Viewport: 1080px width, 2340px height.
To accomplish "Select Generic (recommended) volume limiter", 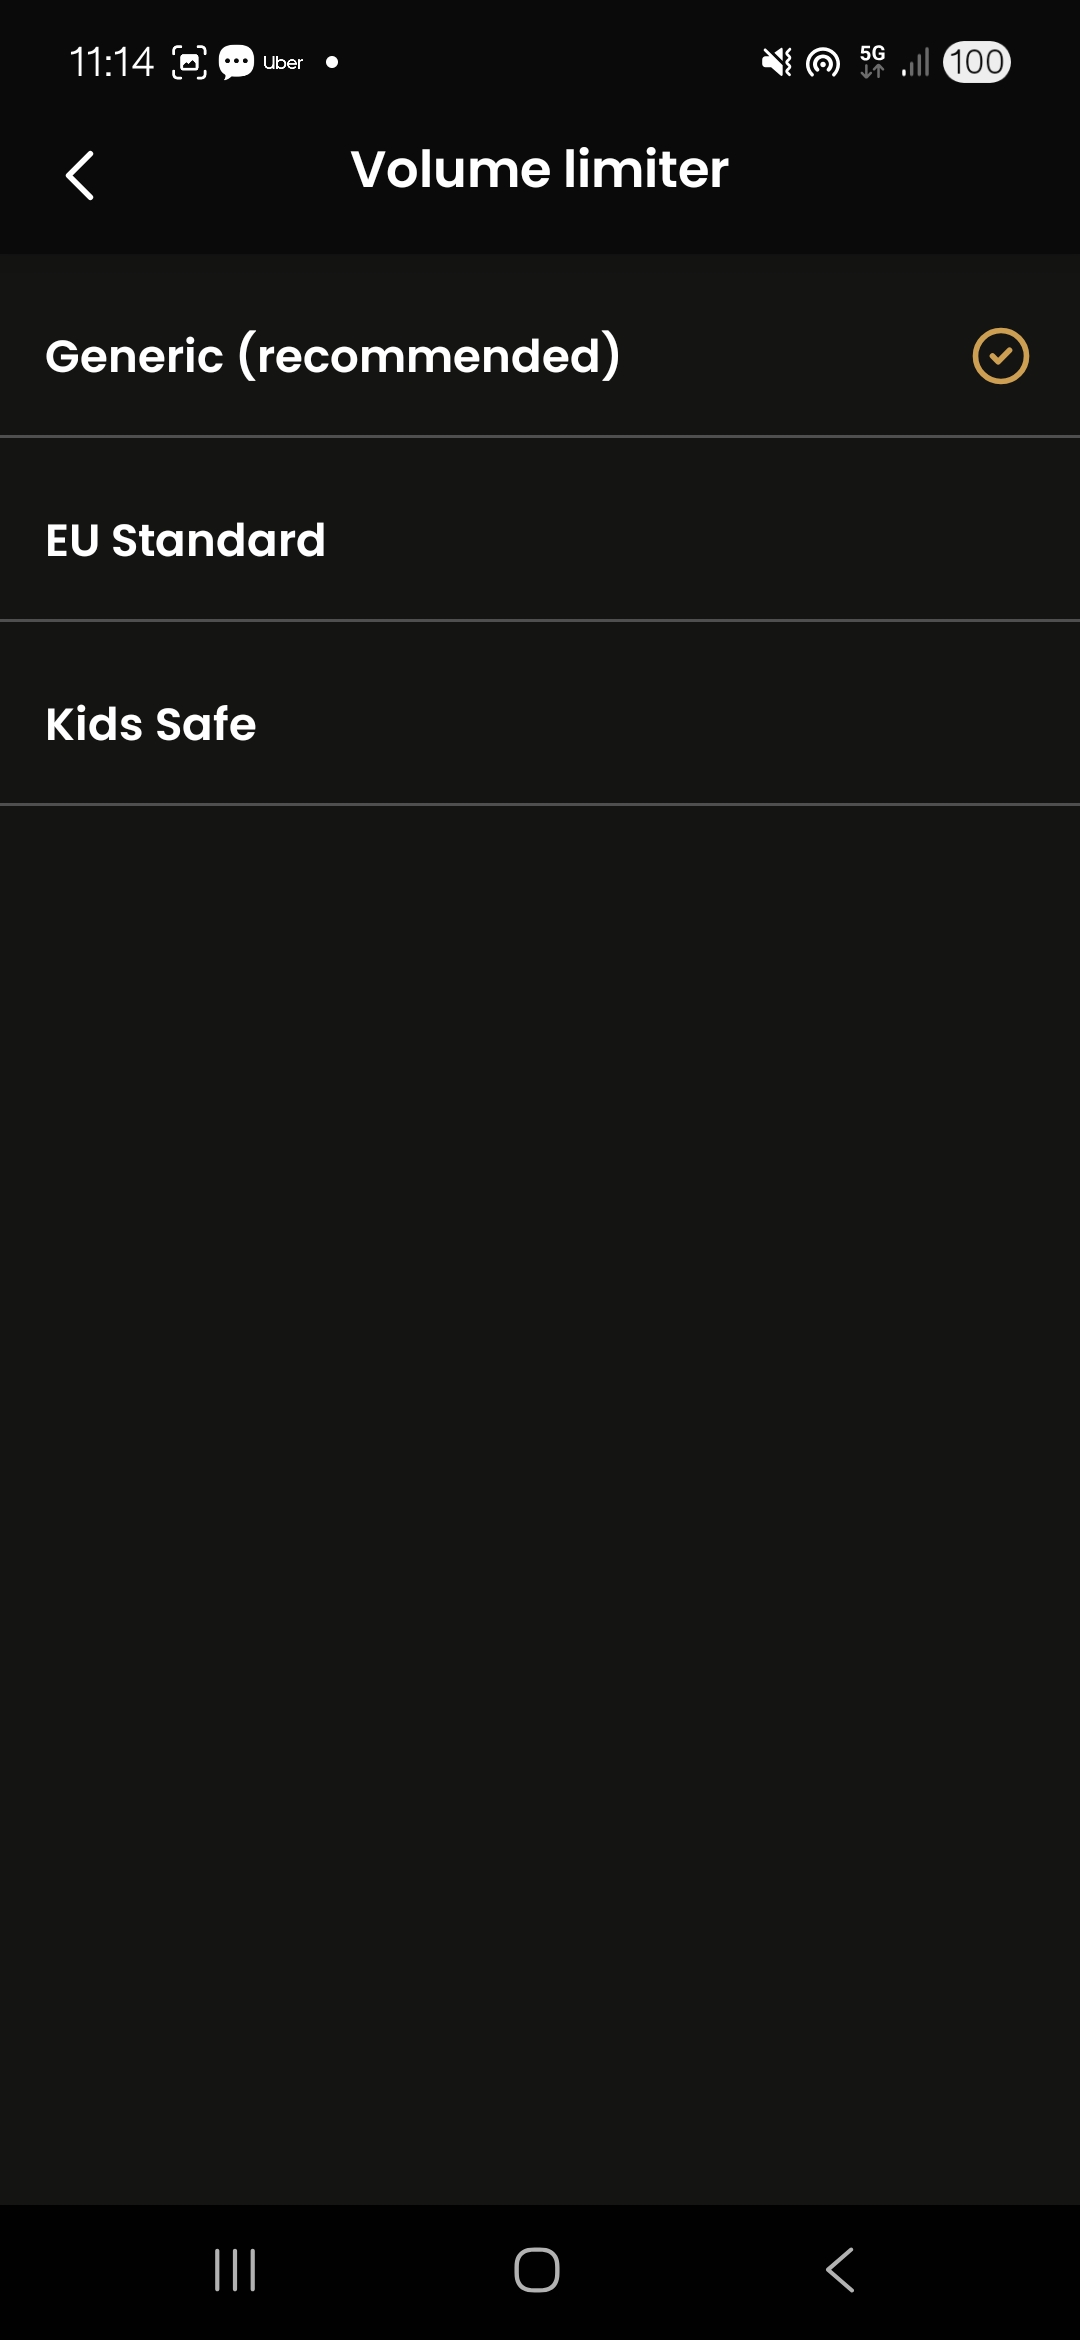I will [x=333, y=356].
